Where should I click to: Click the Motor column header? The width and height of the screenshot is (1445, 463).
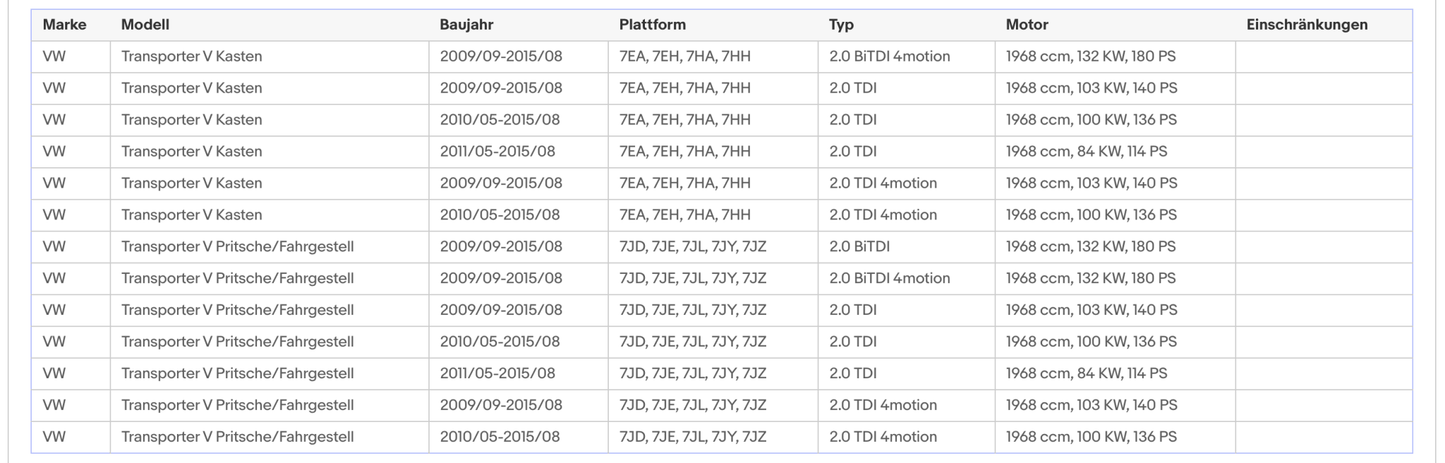pyautogui.click(x=1027, y=25)
